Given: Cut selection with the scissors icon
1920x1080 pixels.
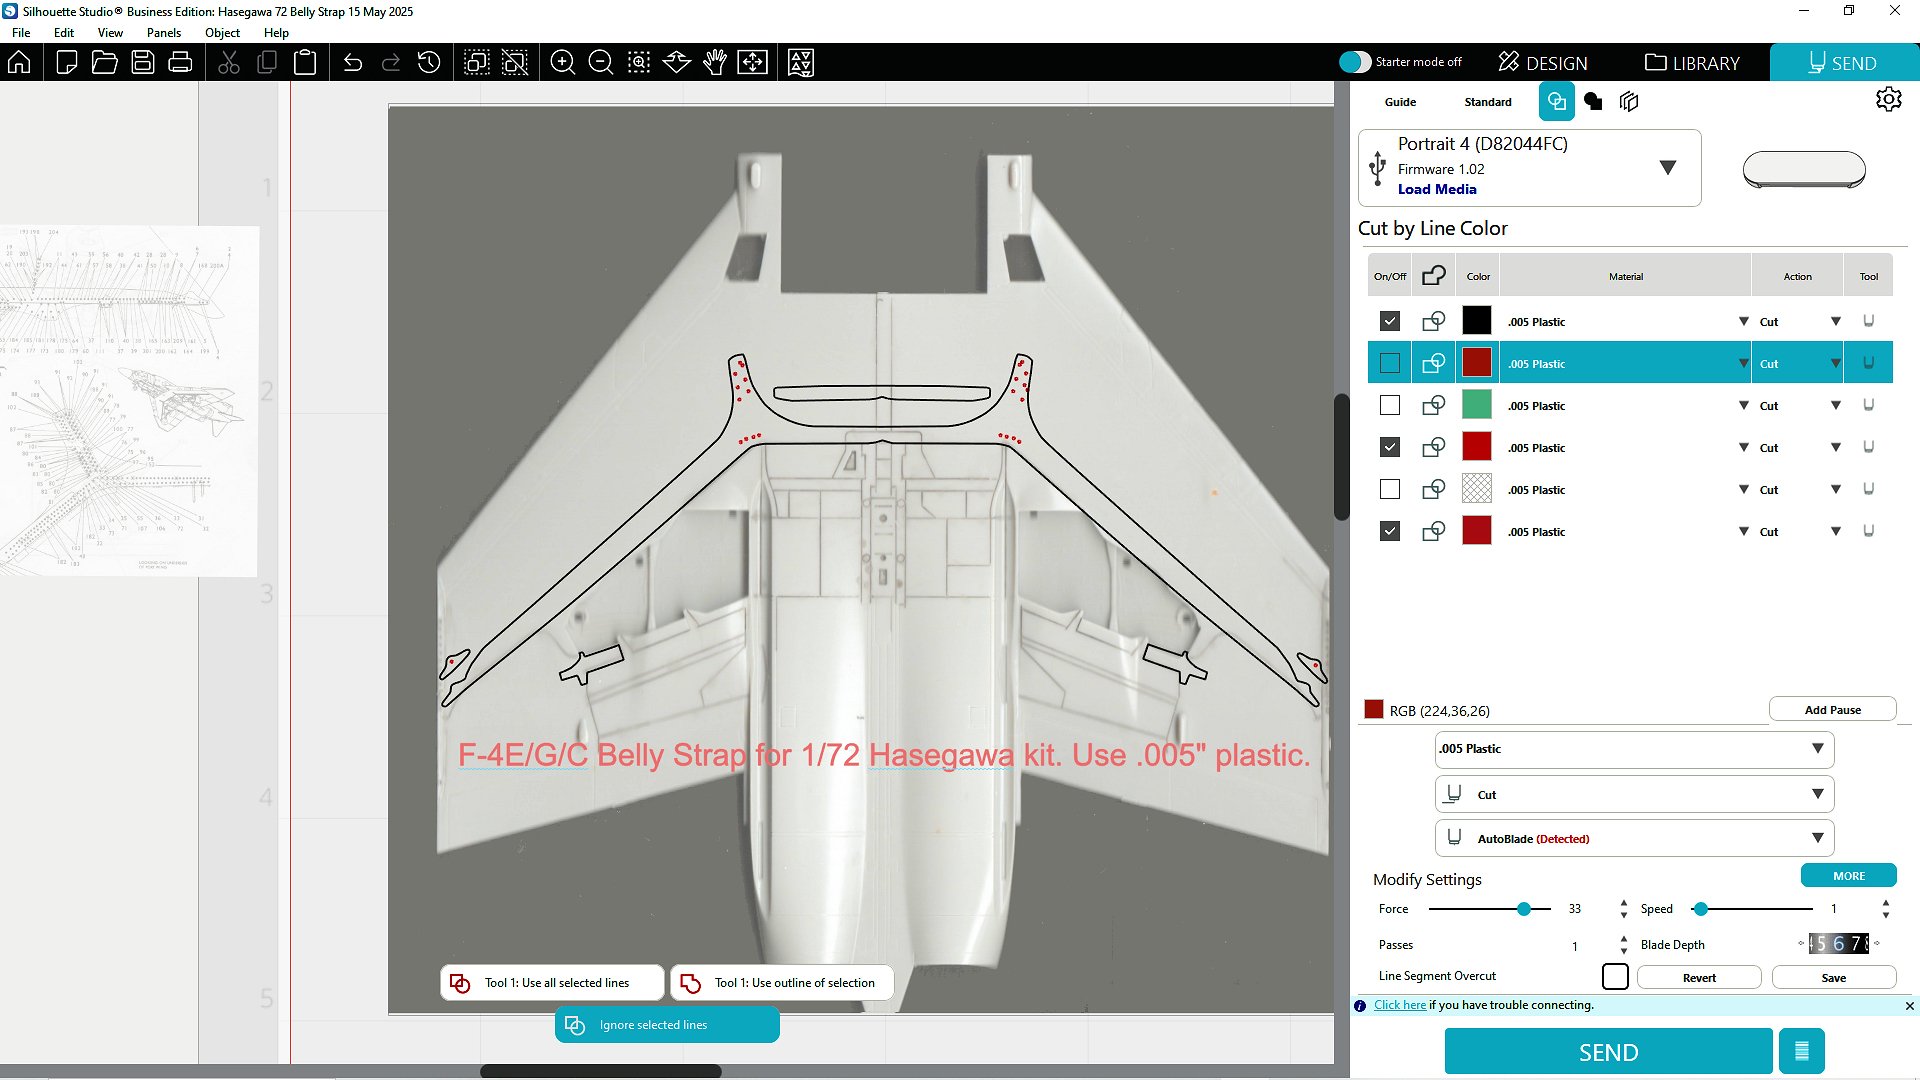Looking at the screenshot, I should [x=229, y=62].
